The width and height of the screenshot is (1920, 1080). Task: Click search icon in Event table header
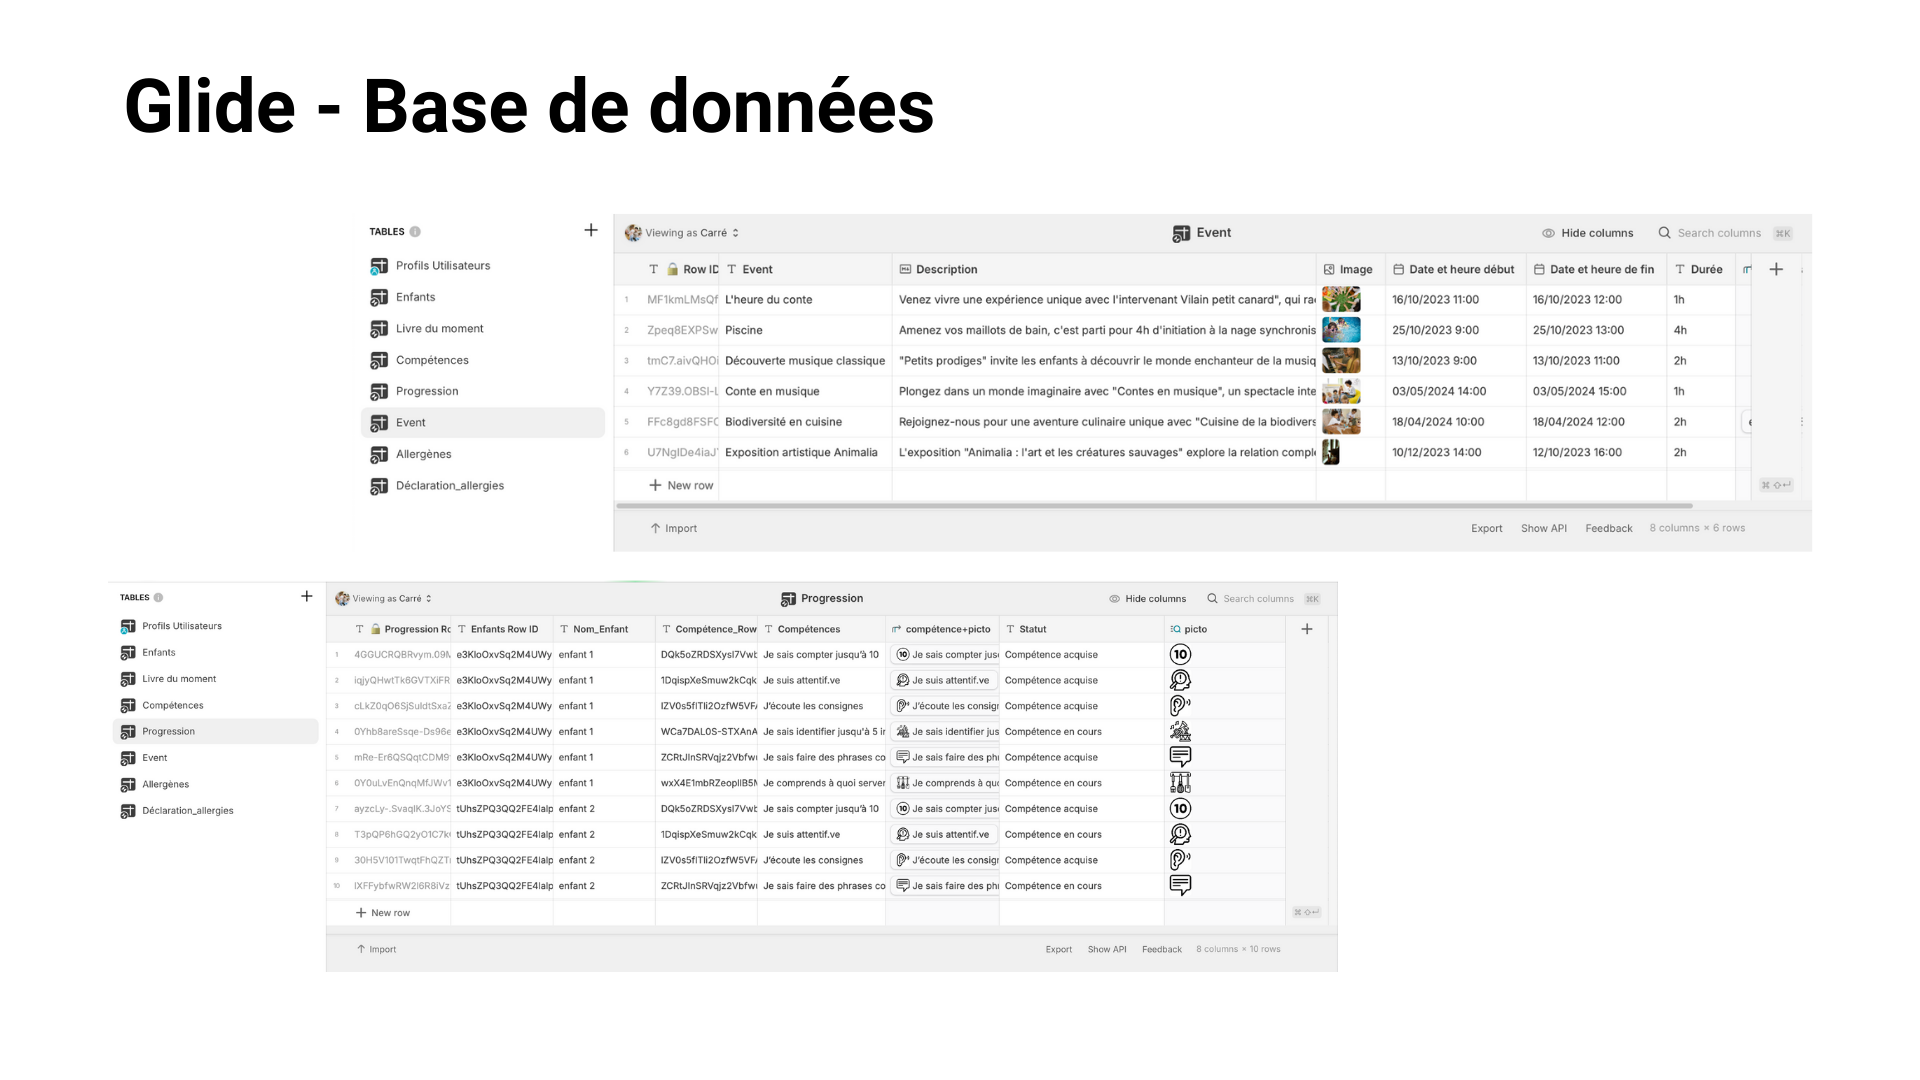(1664, 233)
